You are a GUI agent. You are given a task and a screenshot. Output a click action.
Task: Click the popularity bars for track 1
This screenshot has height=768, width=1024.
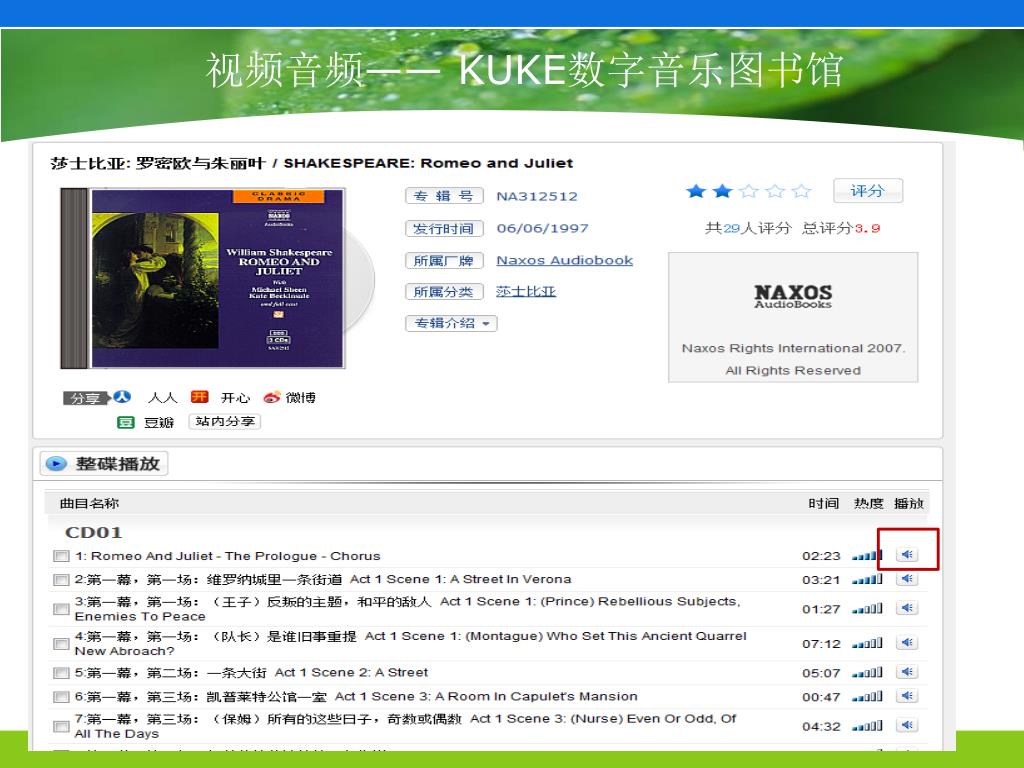pyautogui.click(x=867, y=556)
